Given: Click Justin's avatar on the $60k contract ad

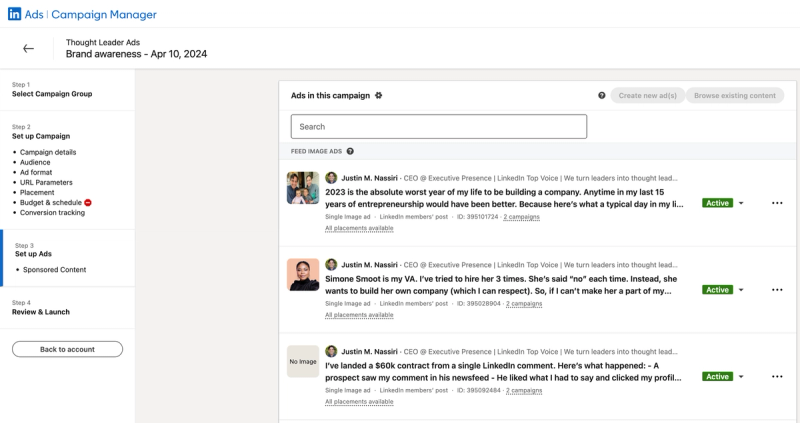Looking at the screenshot, I should pos(331,351).
